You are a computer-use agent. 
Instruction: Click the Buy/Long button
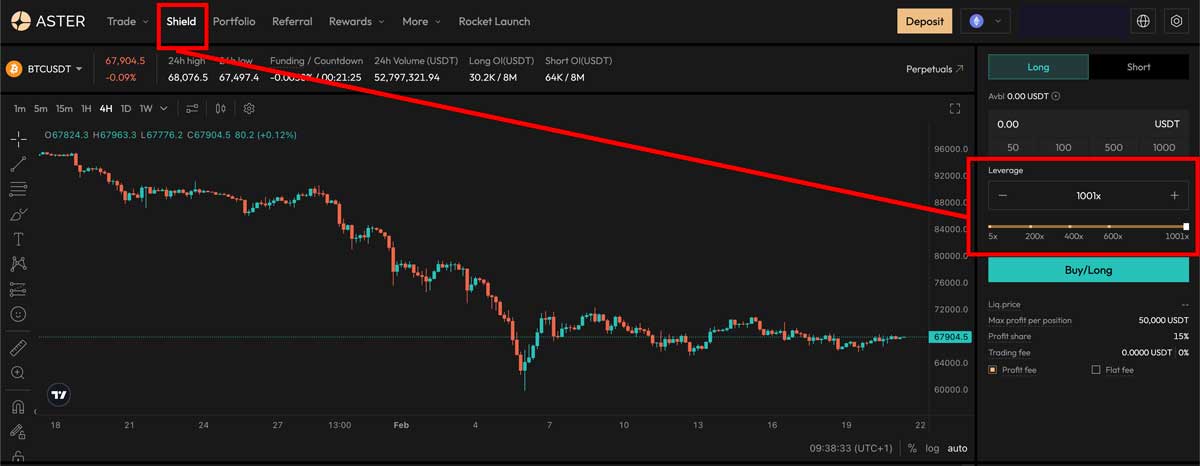1088,270
